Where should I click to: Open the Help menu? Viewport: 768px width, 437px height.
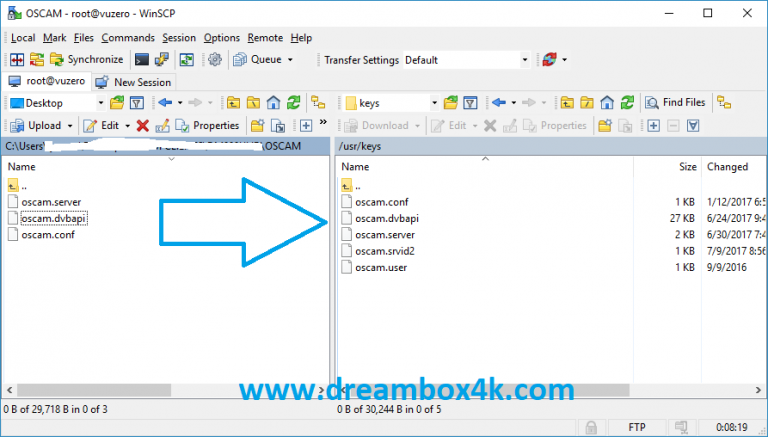301,38
